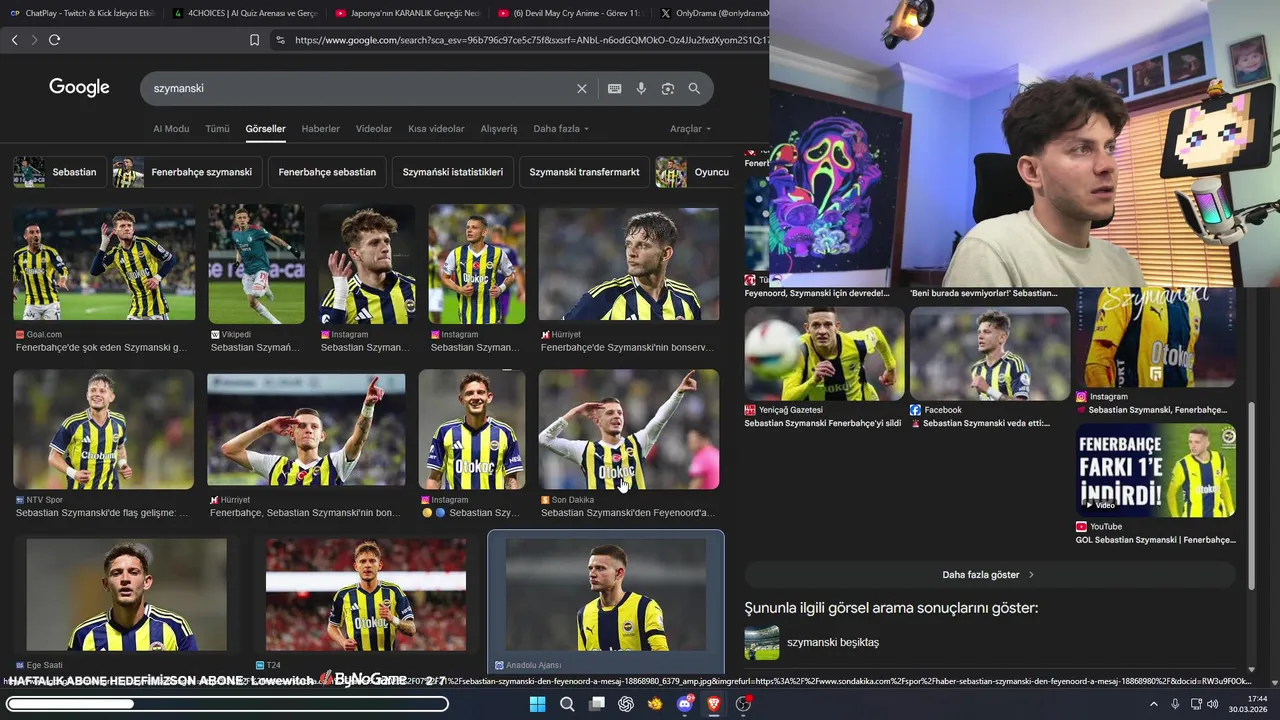Switch to the Tümü results tab

pyautogui.click(x=217, y=129)
